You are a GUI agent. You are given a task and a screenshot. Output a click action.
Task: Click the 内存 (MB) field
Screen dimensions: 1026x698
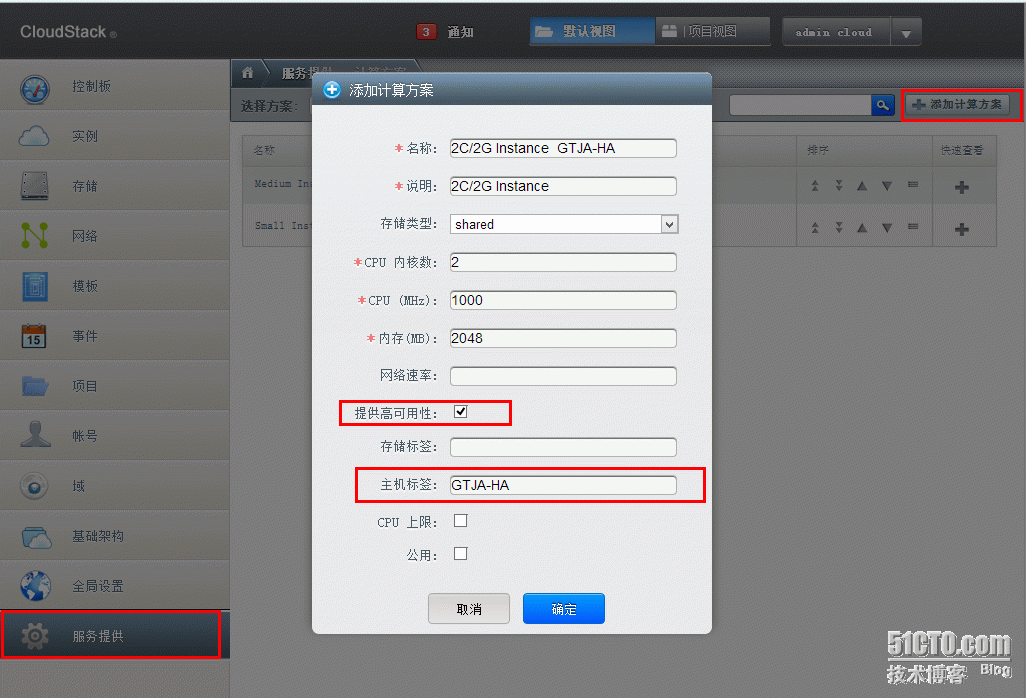(563, 338)
